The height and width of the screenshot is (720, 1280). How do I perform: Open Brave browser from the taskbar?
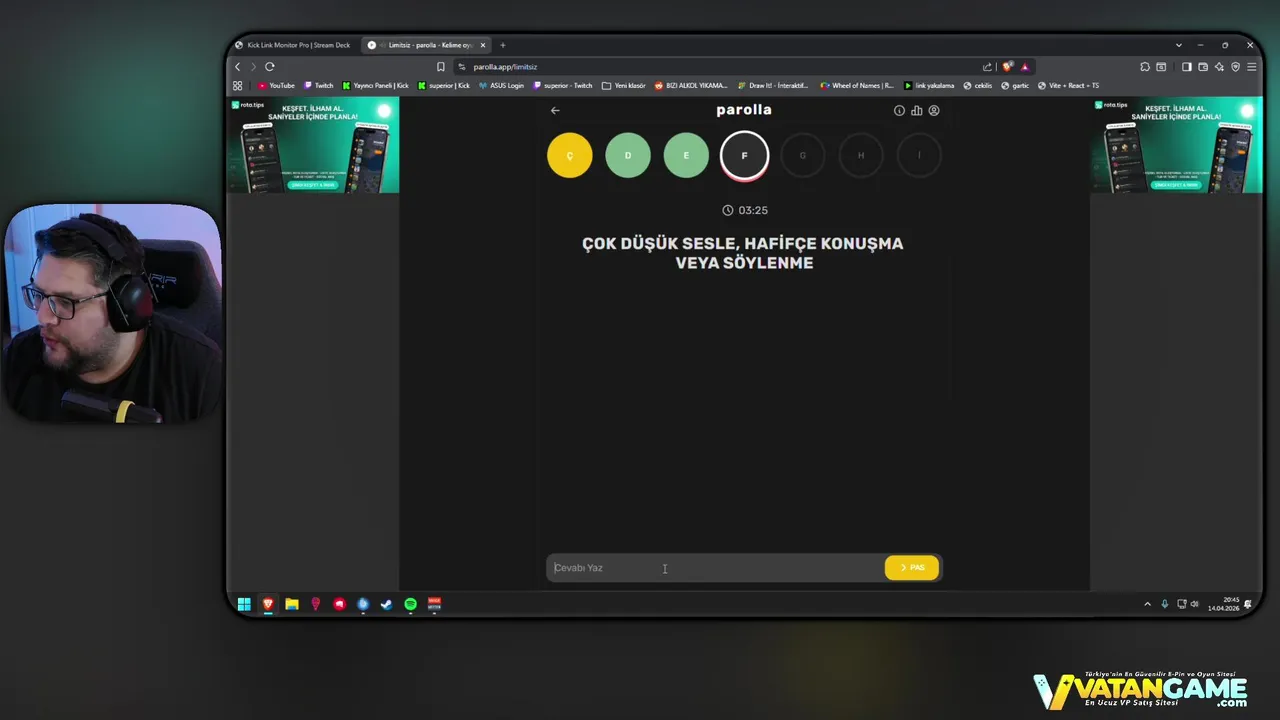268,604
